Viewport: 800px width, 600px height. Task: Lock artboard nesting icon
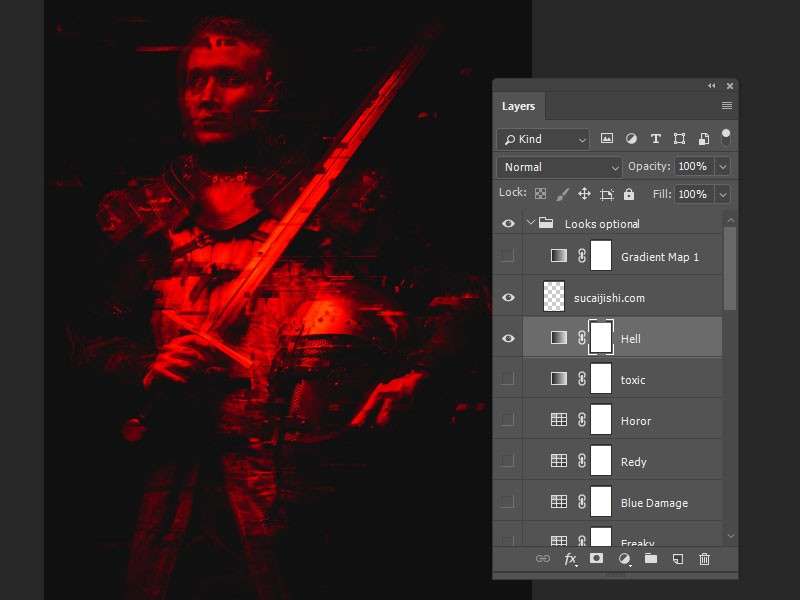tap(607, 194)
